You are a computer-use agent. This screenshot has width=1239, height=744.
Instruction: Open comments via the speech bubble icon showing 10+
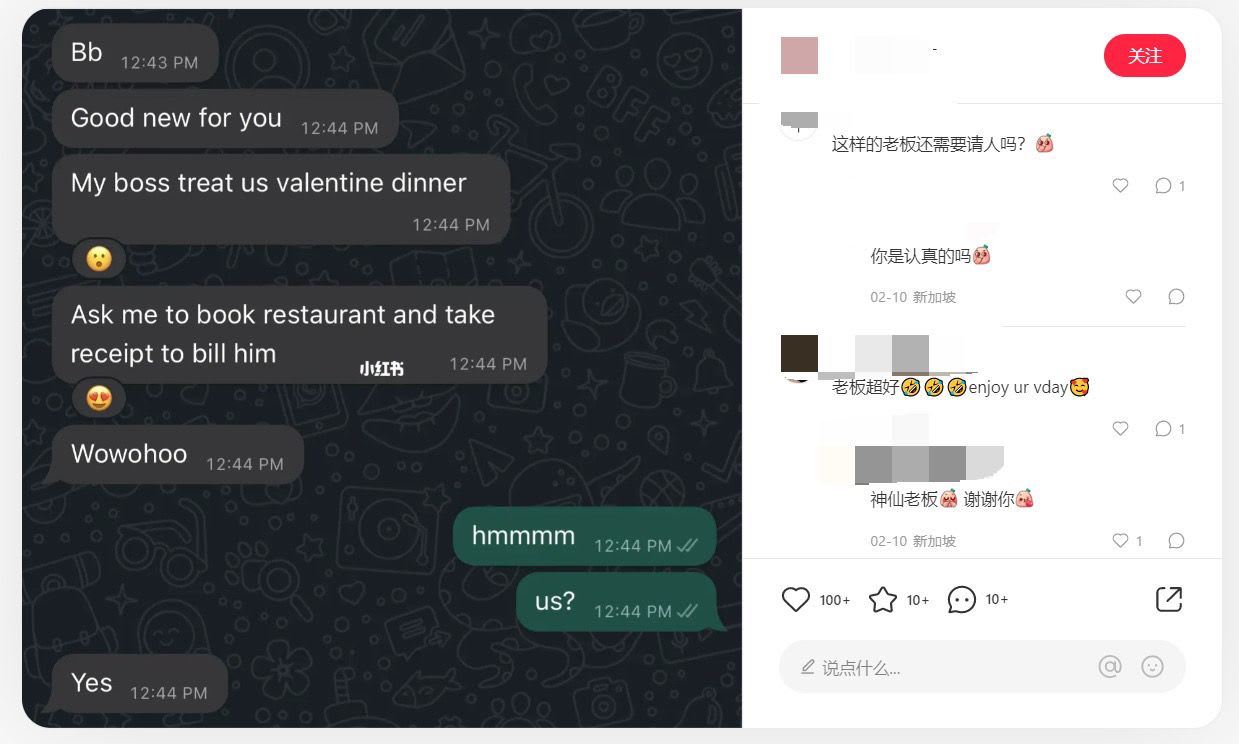[961, 599]
